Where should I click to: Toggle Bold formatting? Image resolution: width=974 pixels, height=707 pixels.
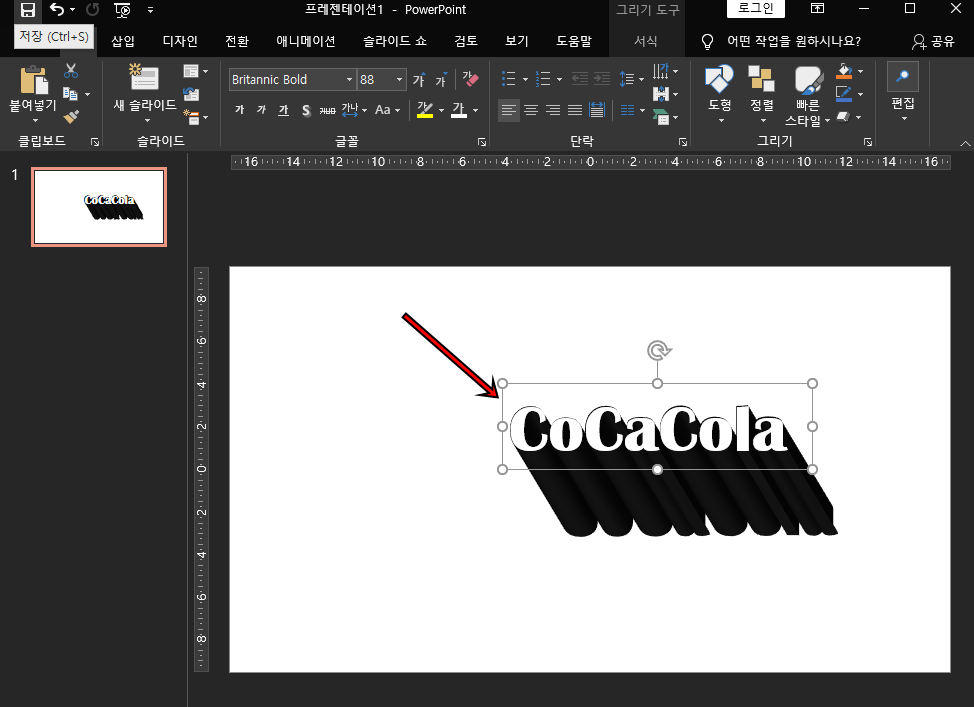click(x=240, y=110)
